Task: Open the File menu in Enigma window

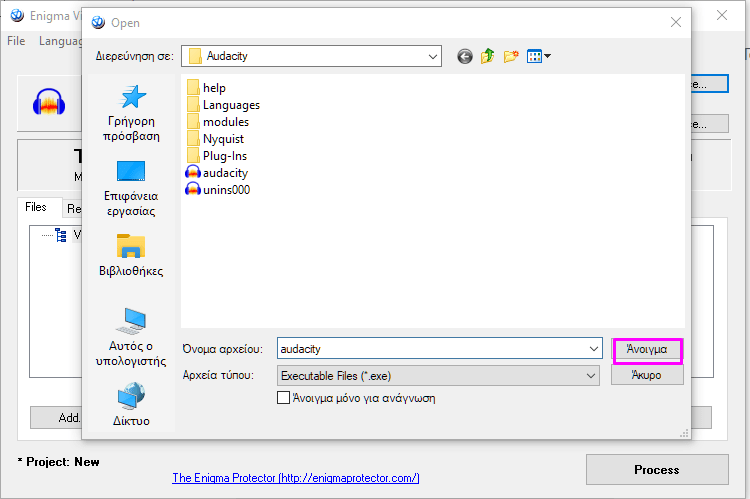Action: click(16, 41)
